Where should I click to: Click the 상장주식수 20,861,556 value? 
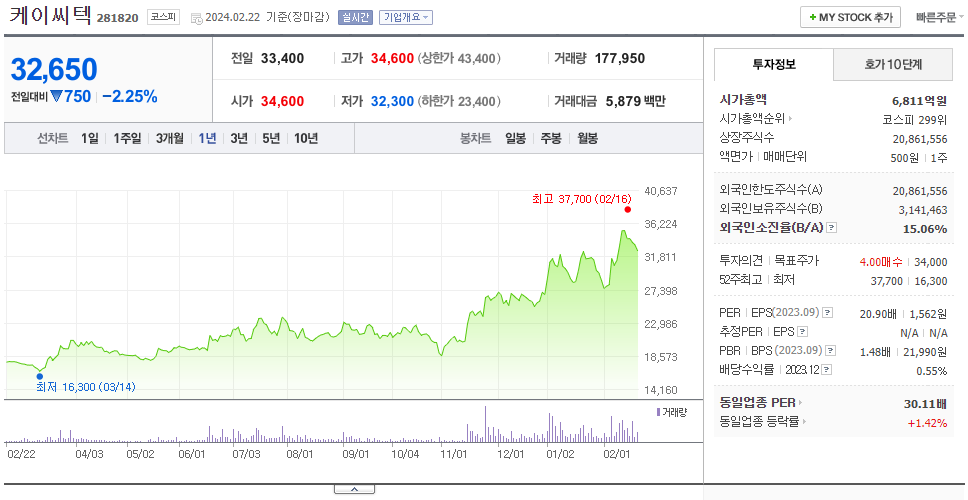pos(920,139)
